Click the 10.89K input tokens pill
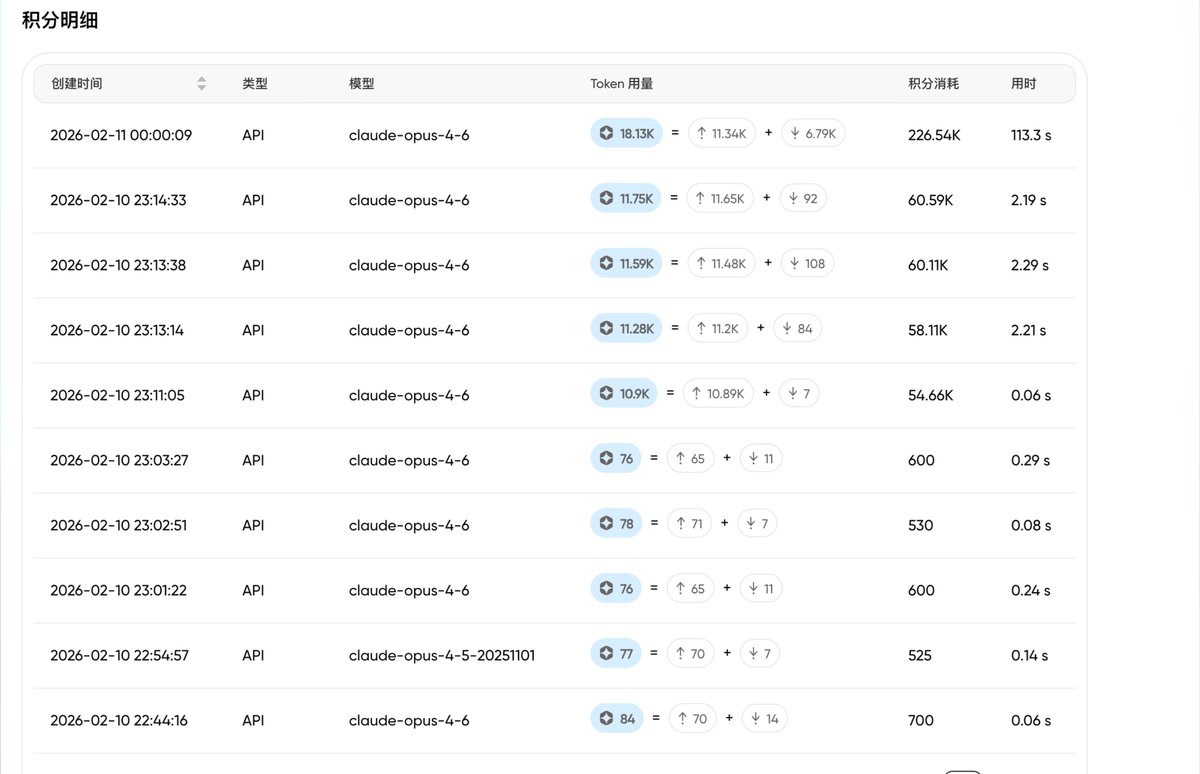Screen dimensions: 1200x774 [x=719, y=394]
